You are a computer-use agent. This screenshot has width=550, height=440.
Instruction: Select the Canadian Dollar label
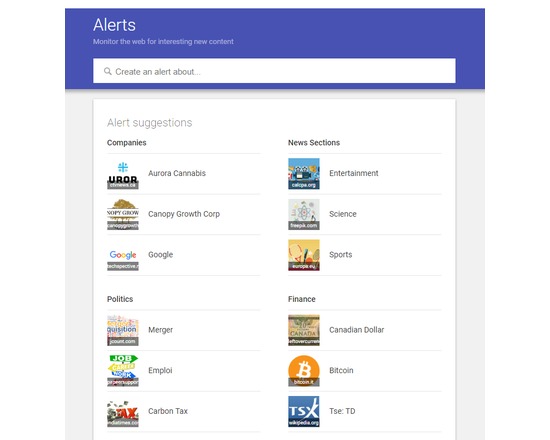click(x=356, y=330)
